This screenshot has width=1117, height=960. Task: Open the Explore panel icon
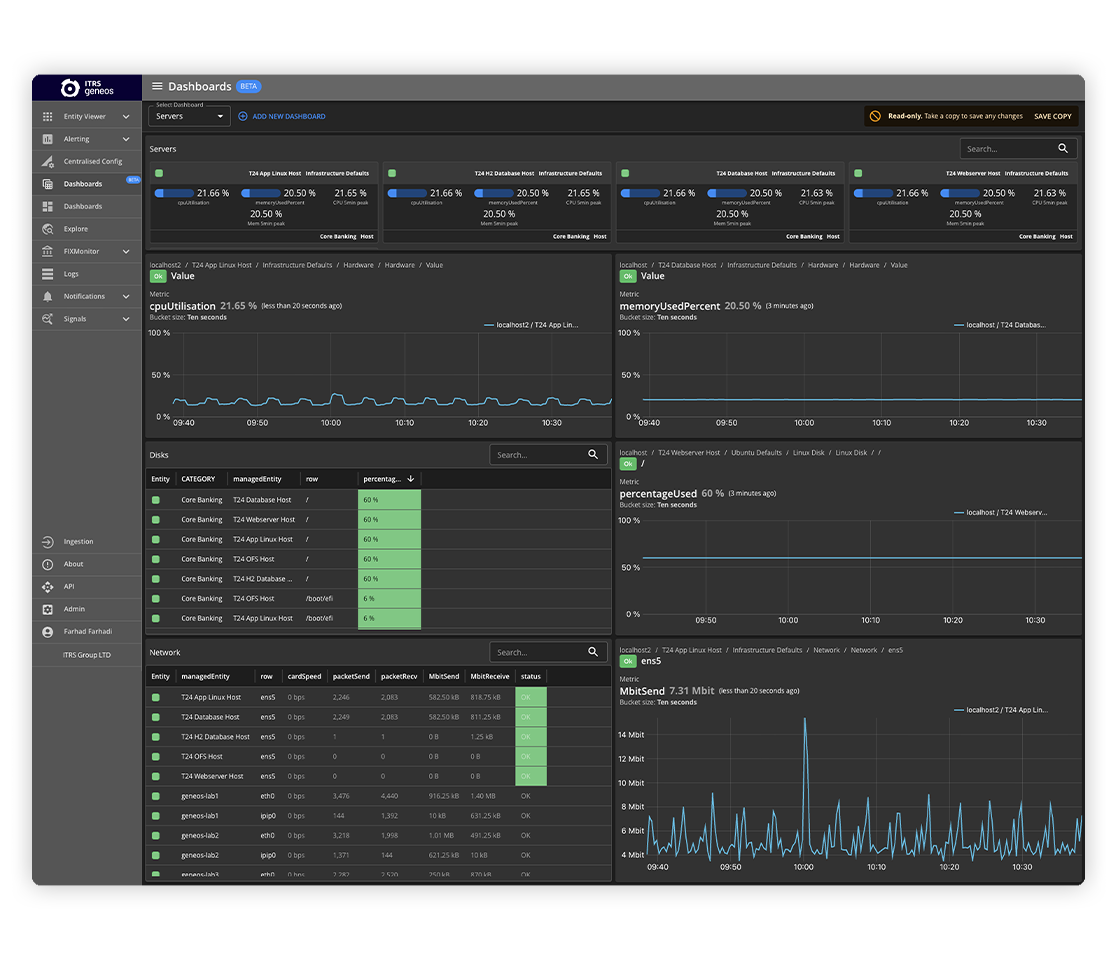pos(47,228)
